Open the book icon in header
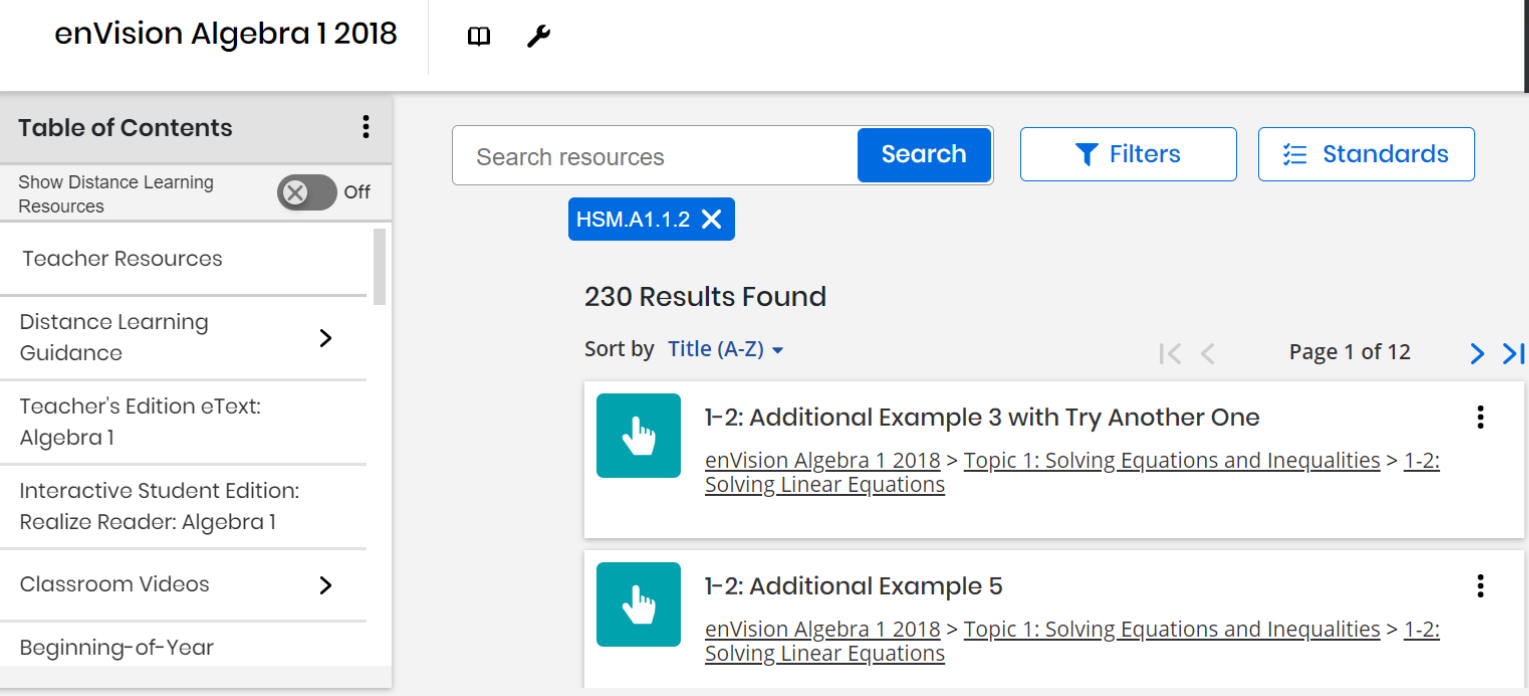Screen dimensions: 1529x696 (479, 37)
